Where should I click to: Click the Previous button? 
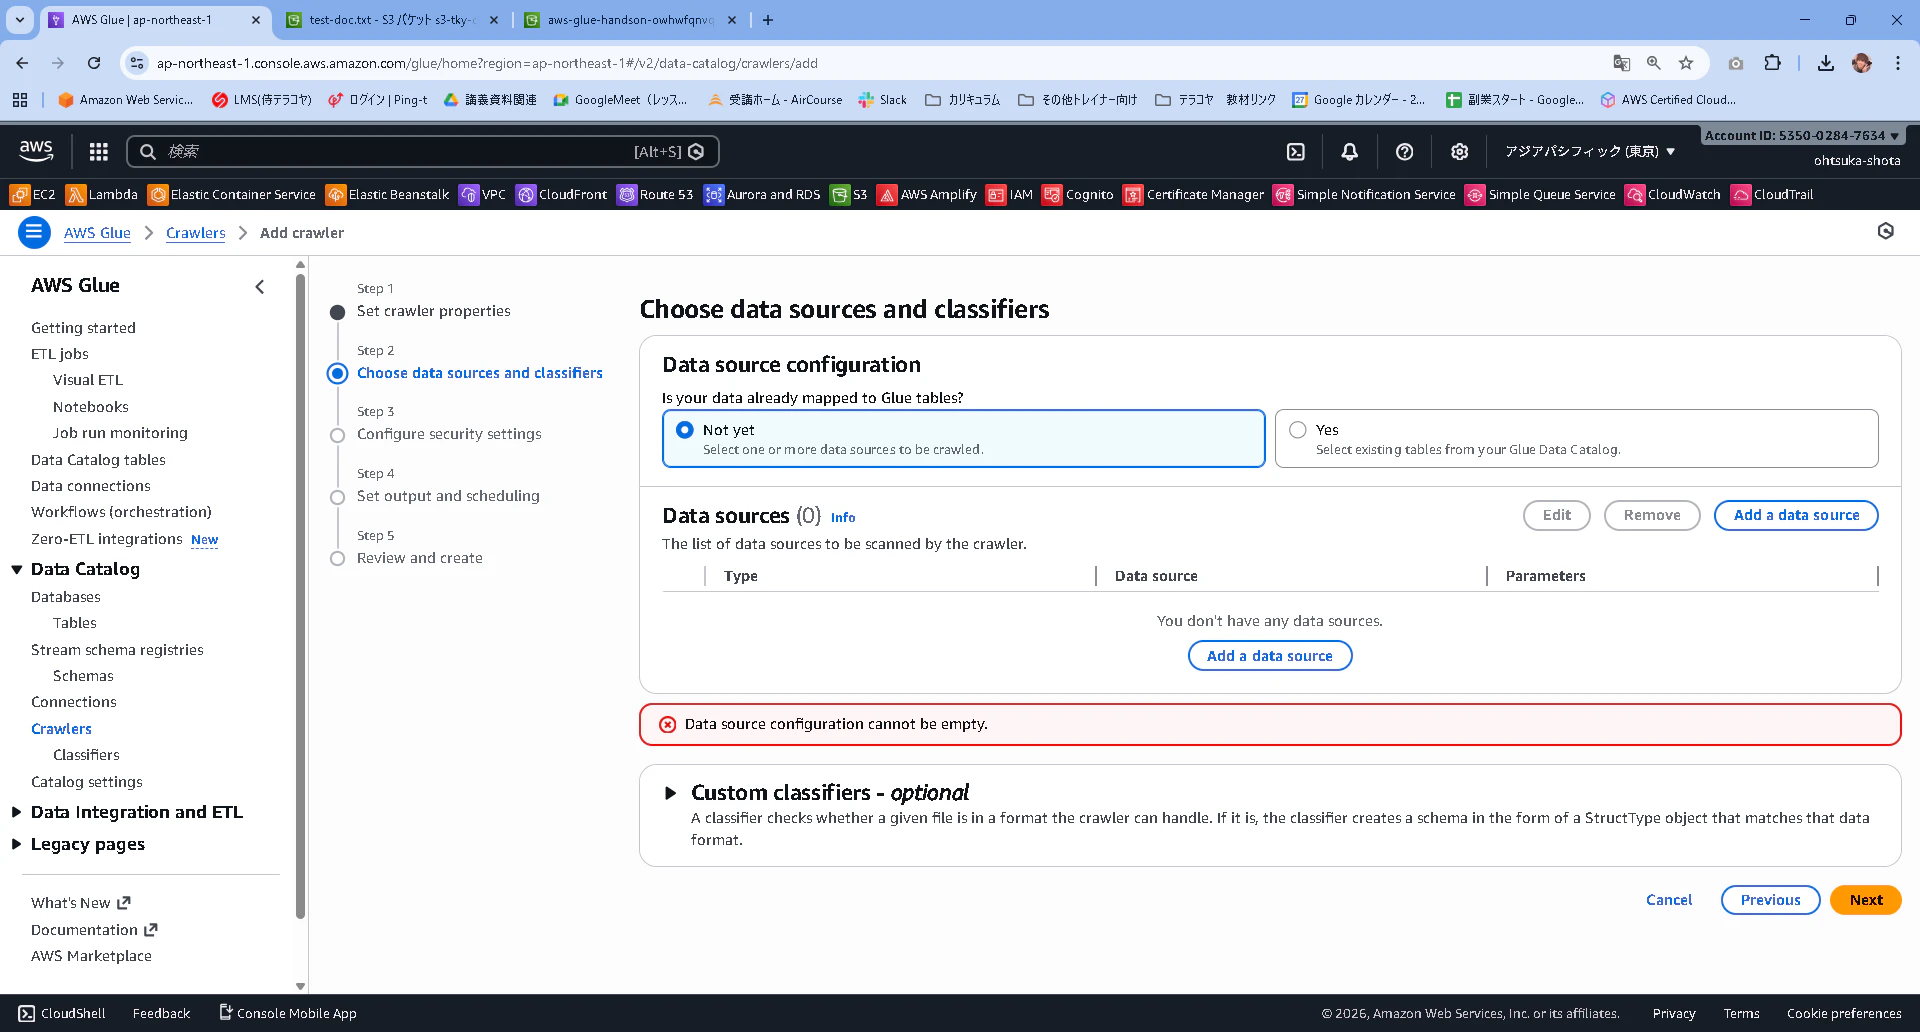[x=1770, y=900]
